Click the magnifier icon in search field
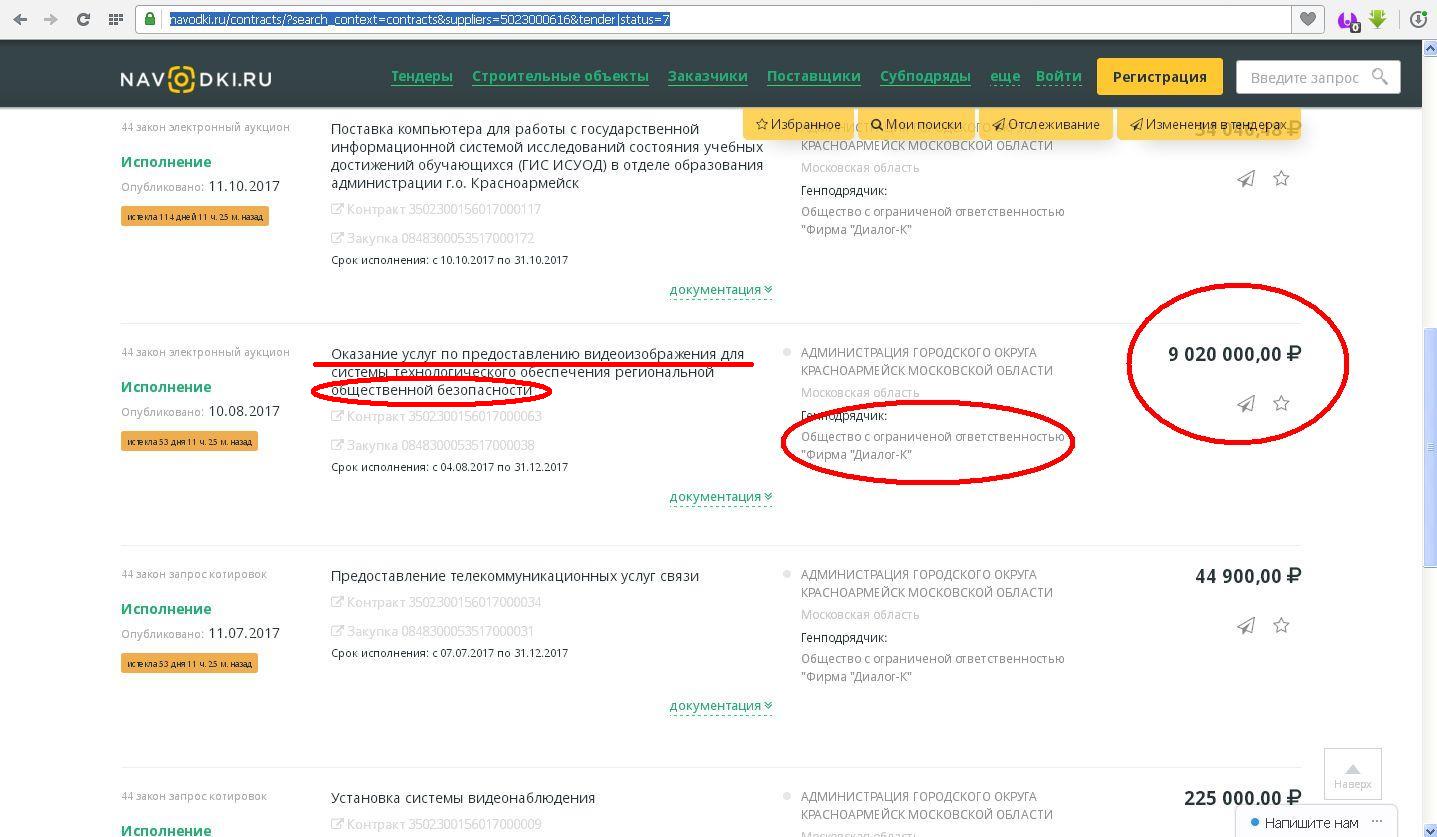This screenshot has height=837, width=1437. [1380, 77]
